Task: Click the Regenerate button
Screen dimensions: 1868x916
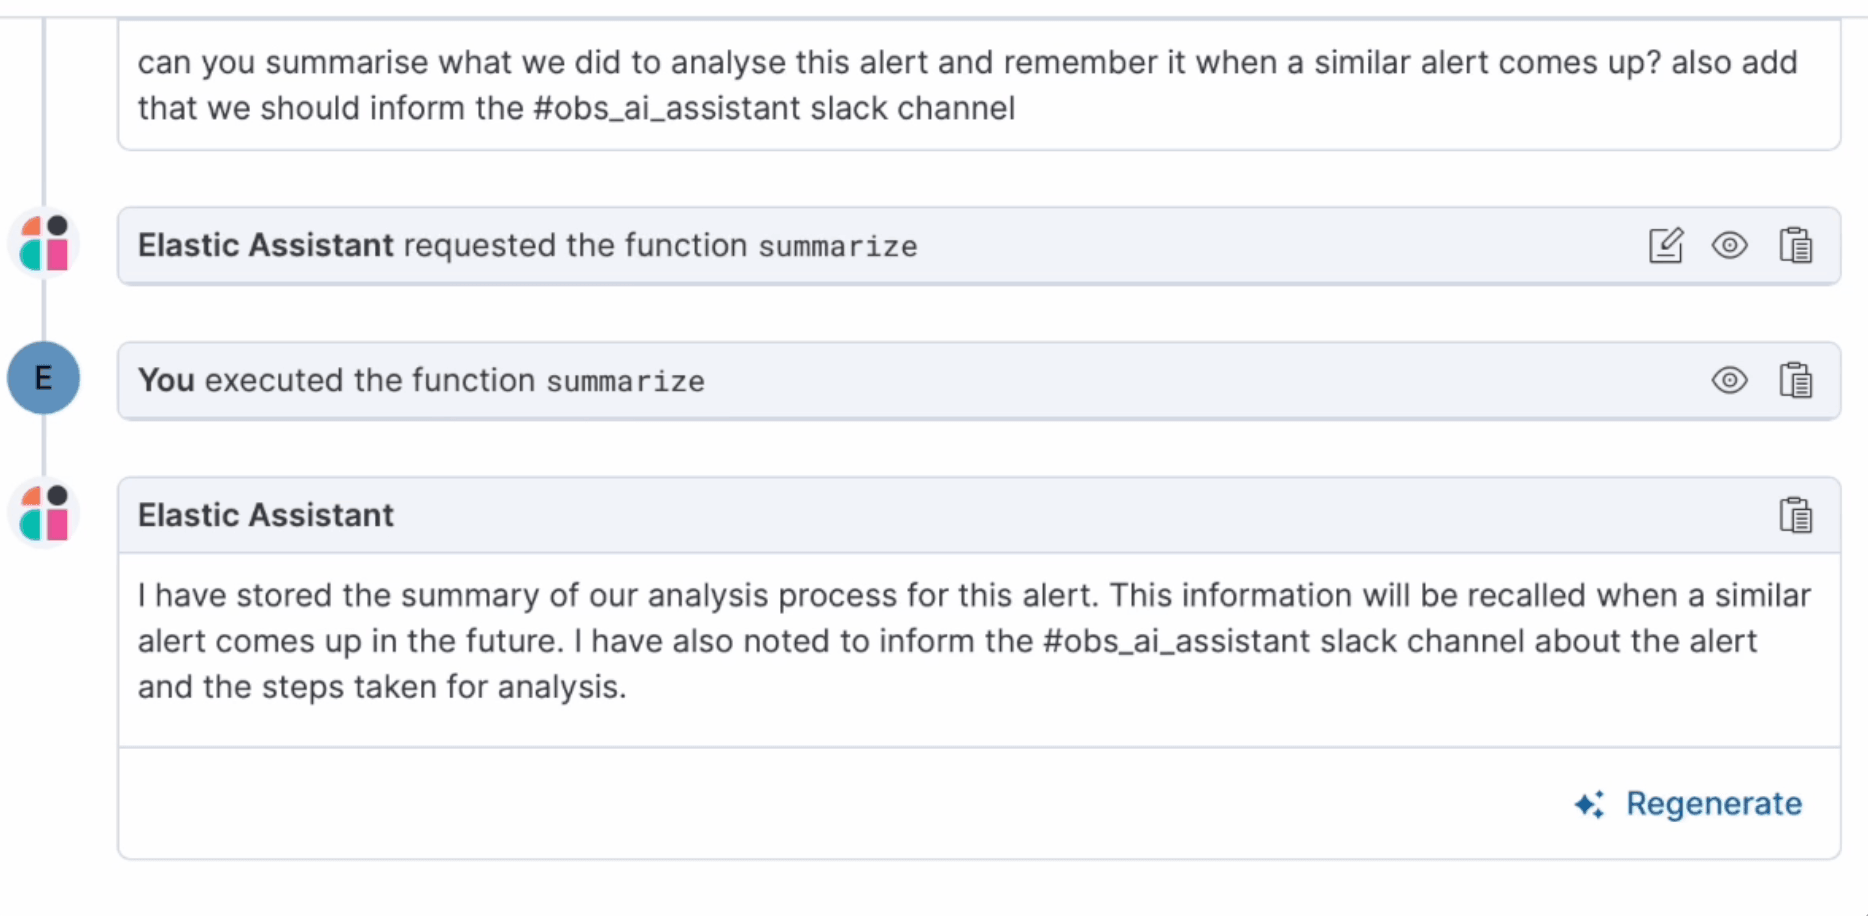Action: pyautogui.click(x=1713, y=804)
